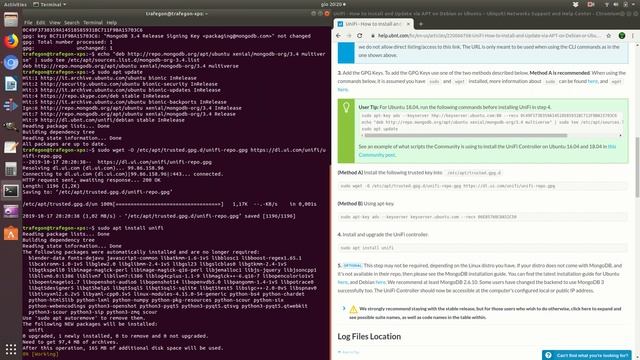Screen dimensions: 640x360
Task: Open the text editor notepad dock icon
Action: 11,147
